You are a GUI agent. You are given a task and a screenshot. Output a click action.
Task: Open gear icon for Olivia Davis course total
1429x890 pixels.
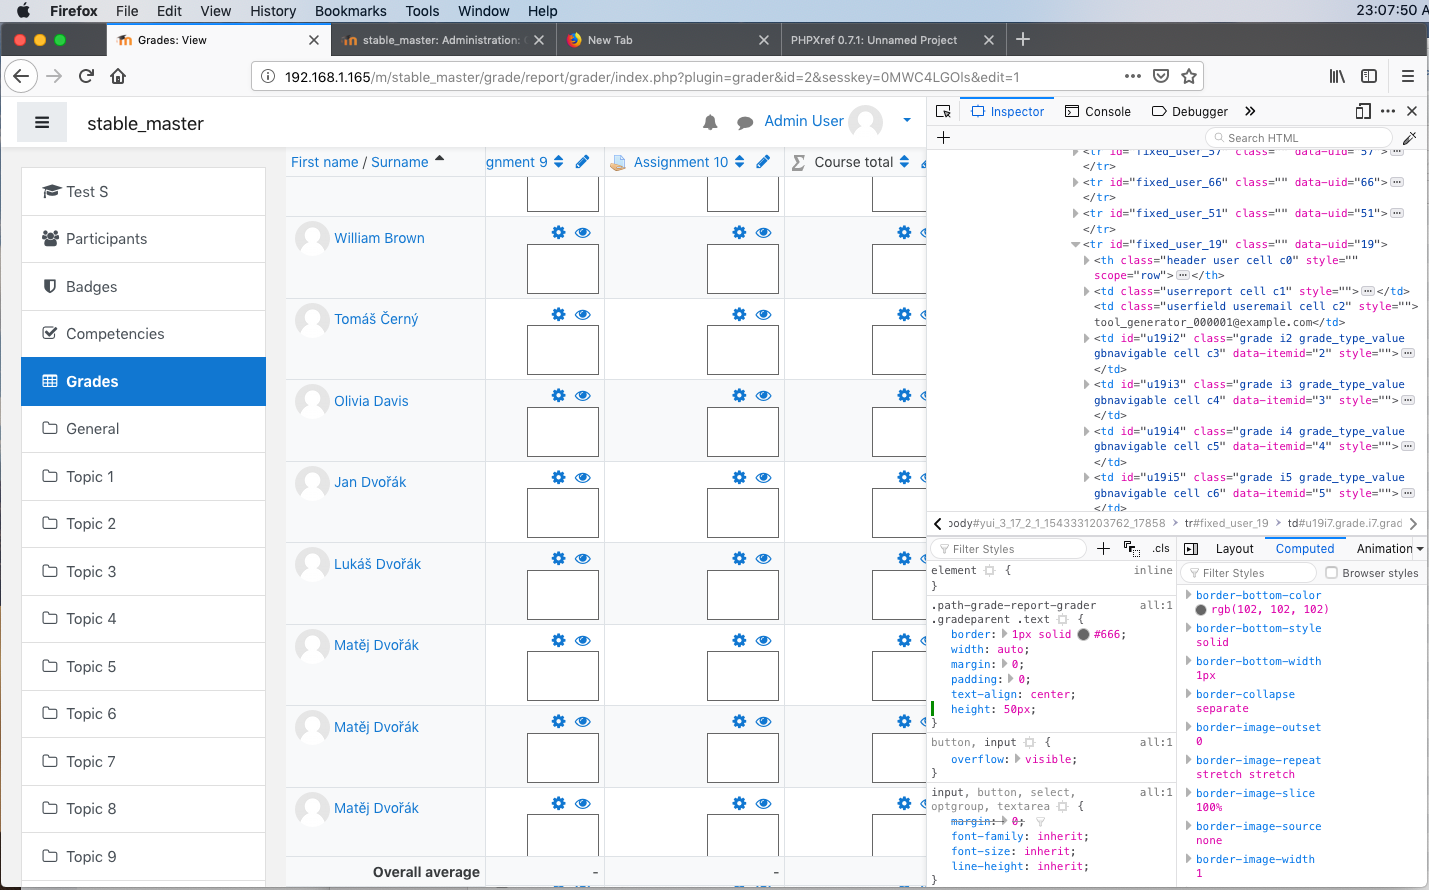904,395
